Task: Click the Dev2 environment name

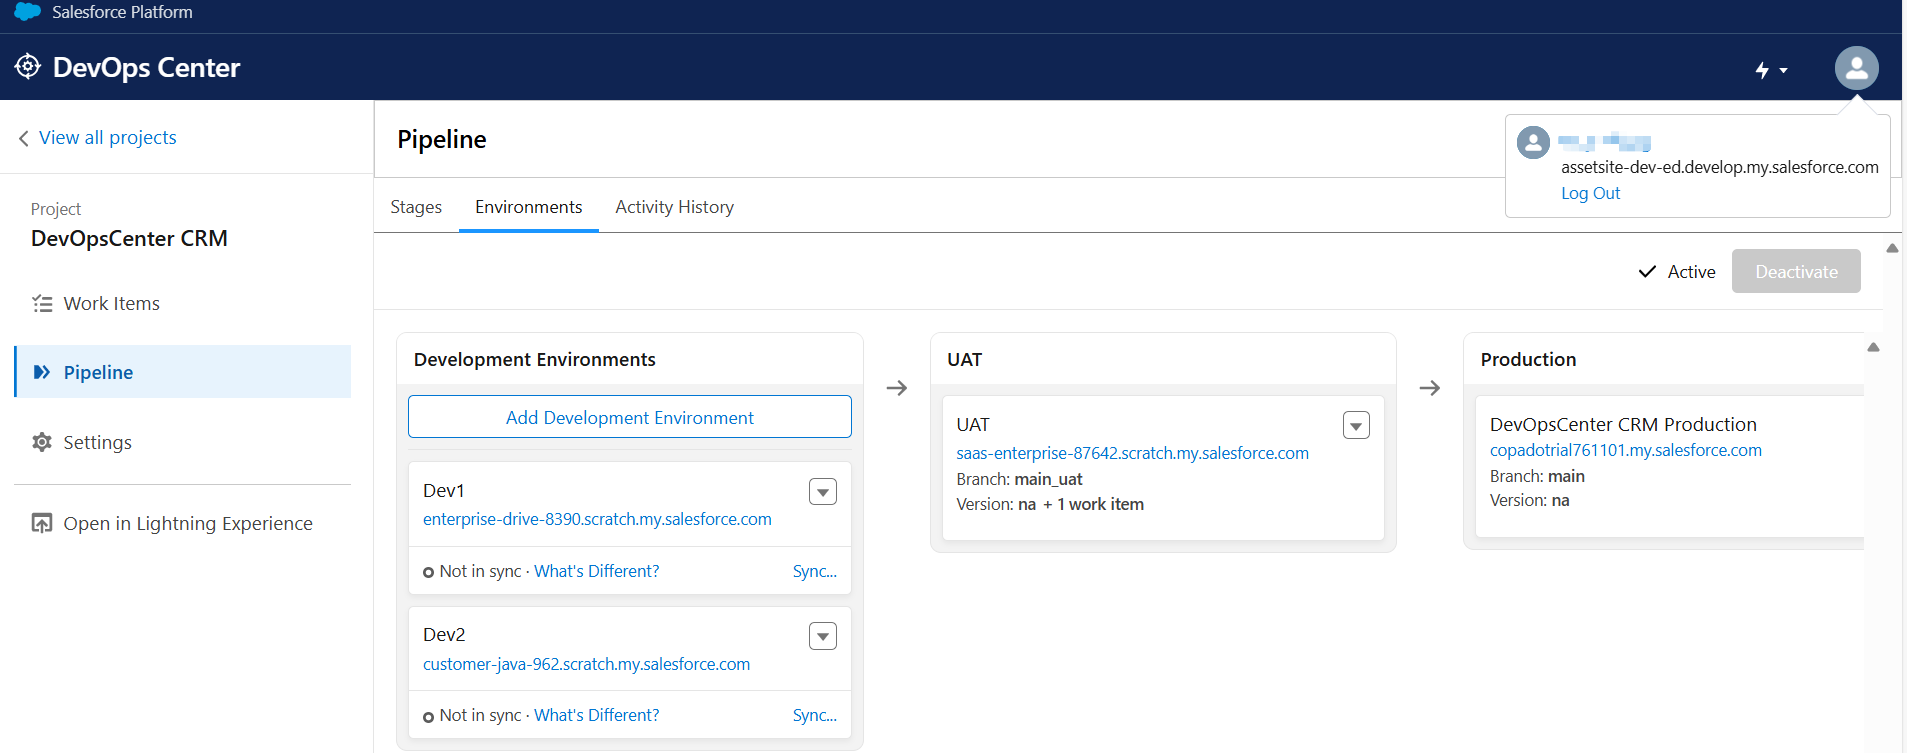Action: 444,634
